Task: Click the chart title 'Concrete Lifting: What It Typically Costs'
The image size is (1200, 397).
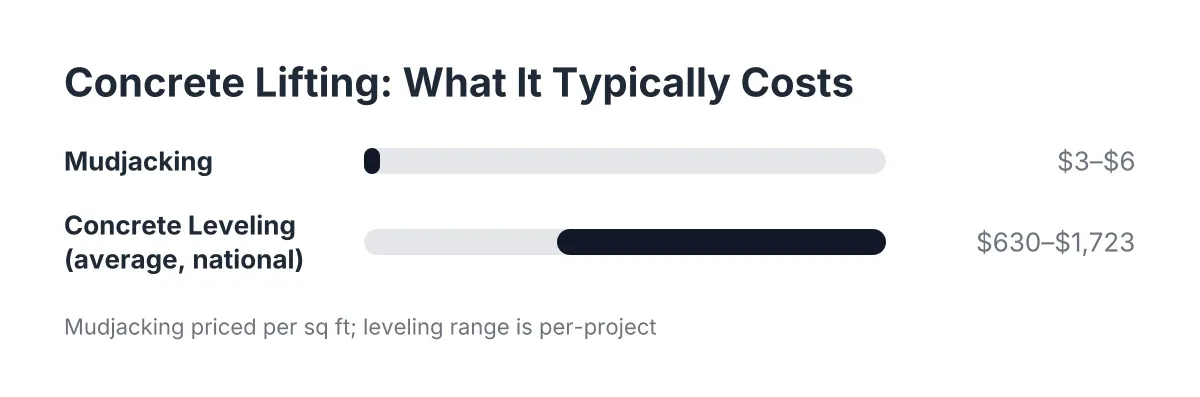Action: click(x=459, y=85)
